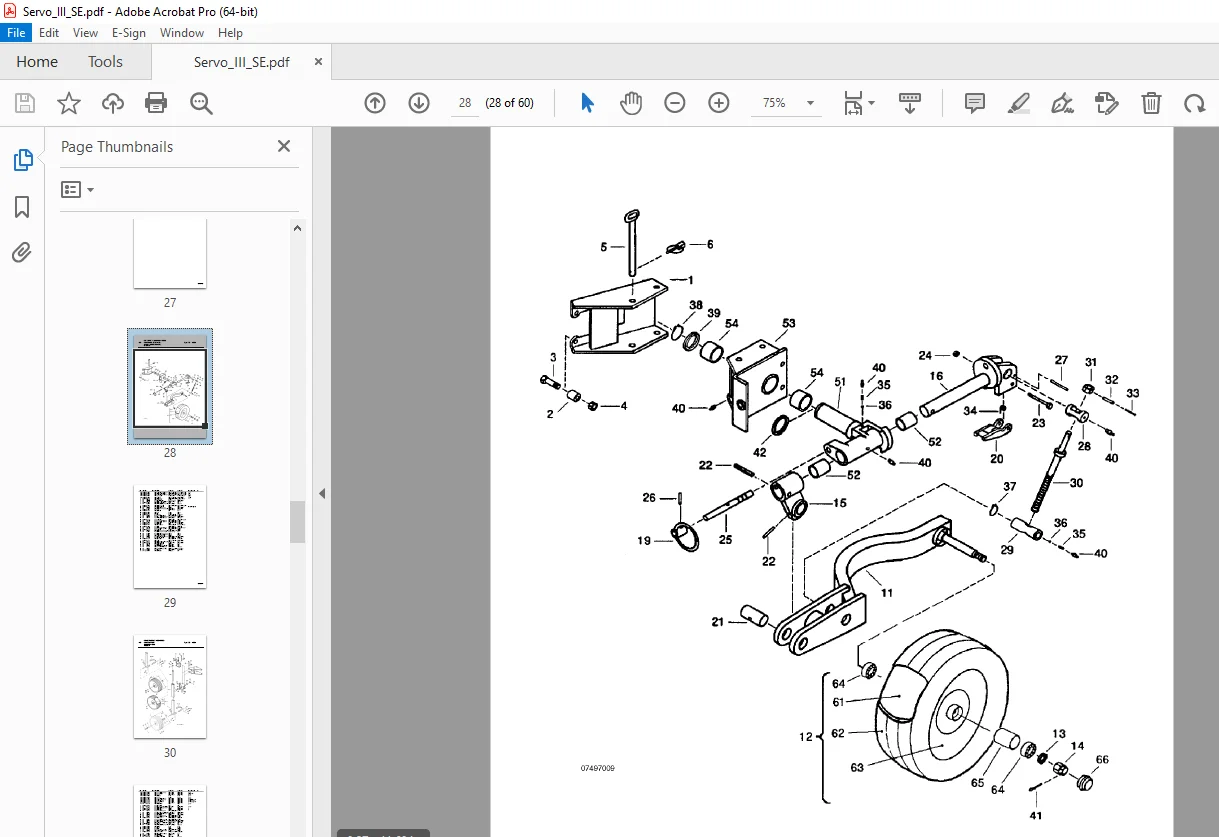The height and width of the screenshot is (837, 1219).
Task: Open the thumbnail options dropdown menu
Action: click(77, 189)
